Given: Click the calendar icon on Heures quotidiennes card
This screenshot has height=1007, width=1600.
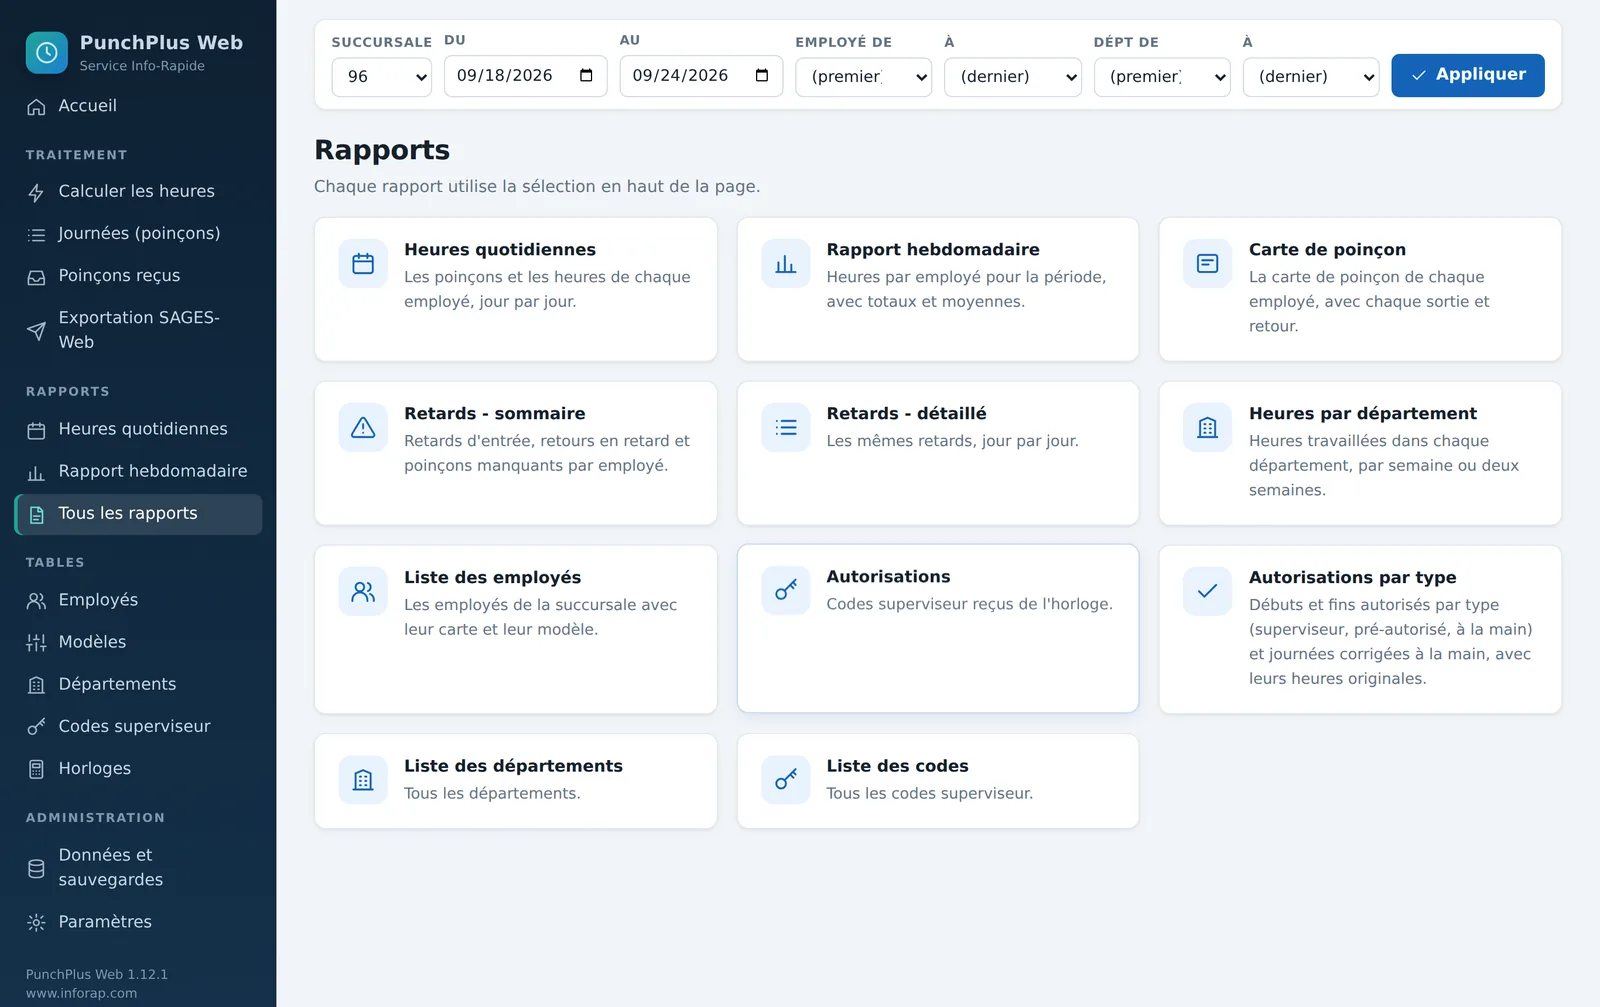Looking at the screenshot, I should click(x=363, y=264).
